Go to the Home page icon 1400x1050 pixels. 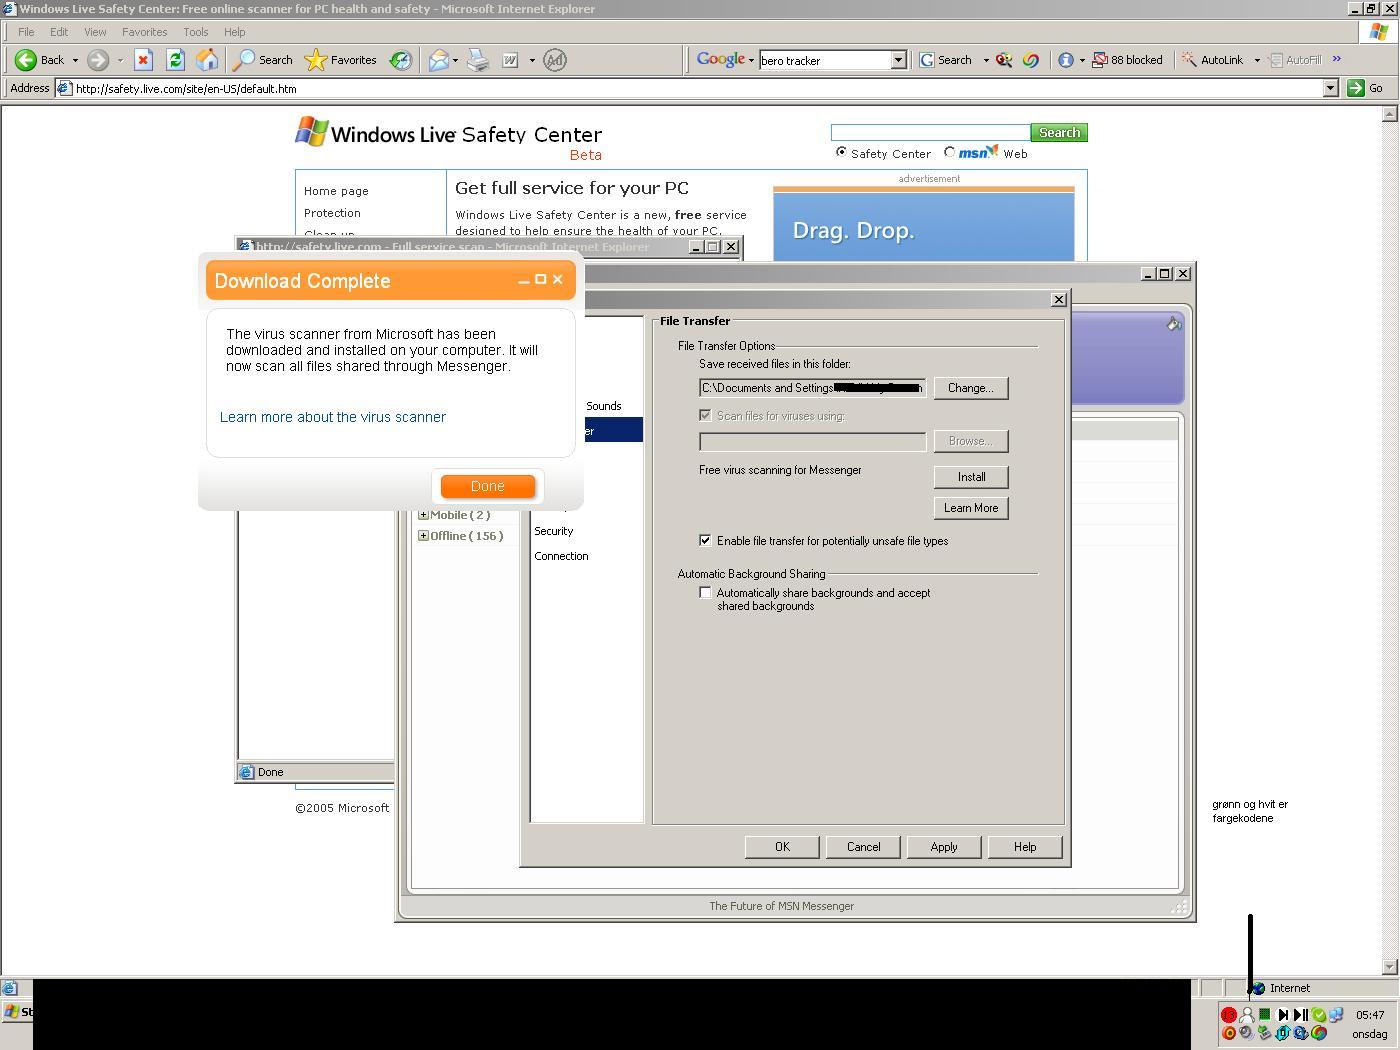pyautogui.click(x=207, y=60)
